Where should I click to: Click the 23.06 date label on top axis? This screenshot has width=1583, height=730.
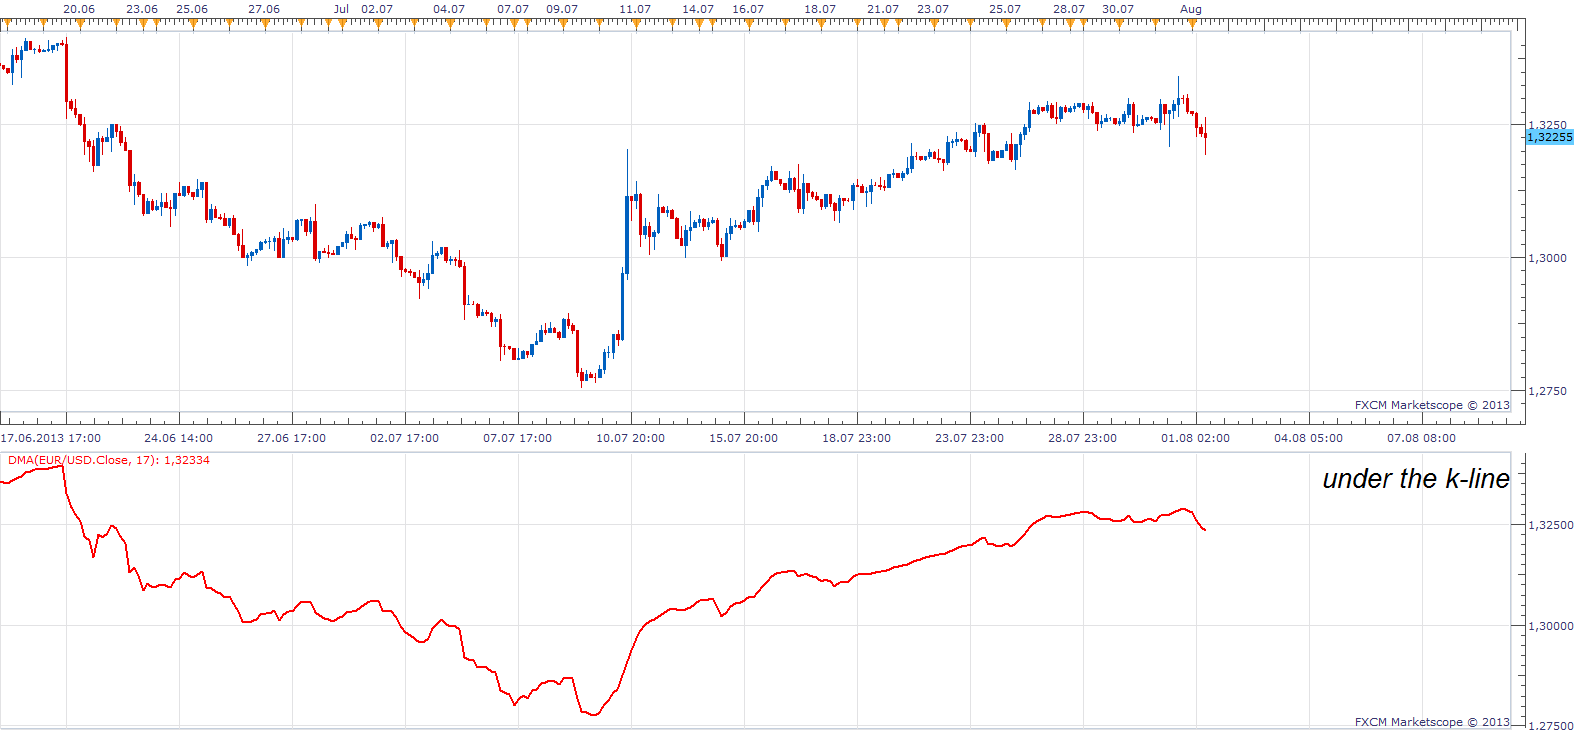pos(142,9)
